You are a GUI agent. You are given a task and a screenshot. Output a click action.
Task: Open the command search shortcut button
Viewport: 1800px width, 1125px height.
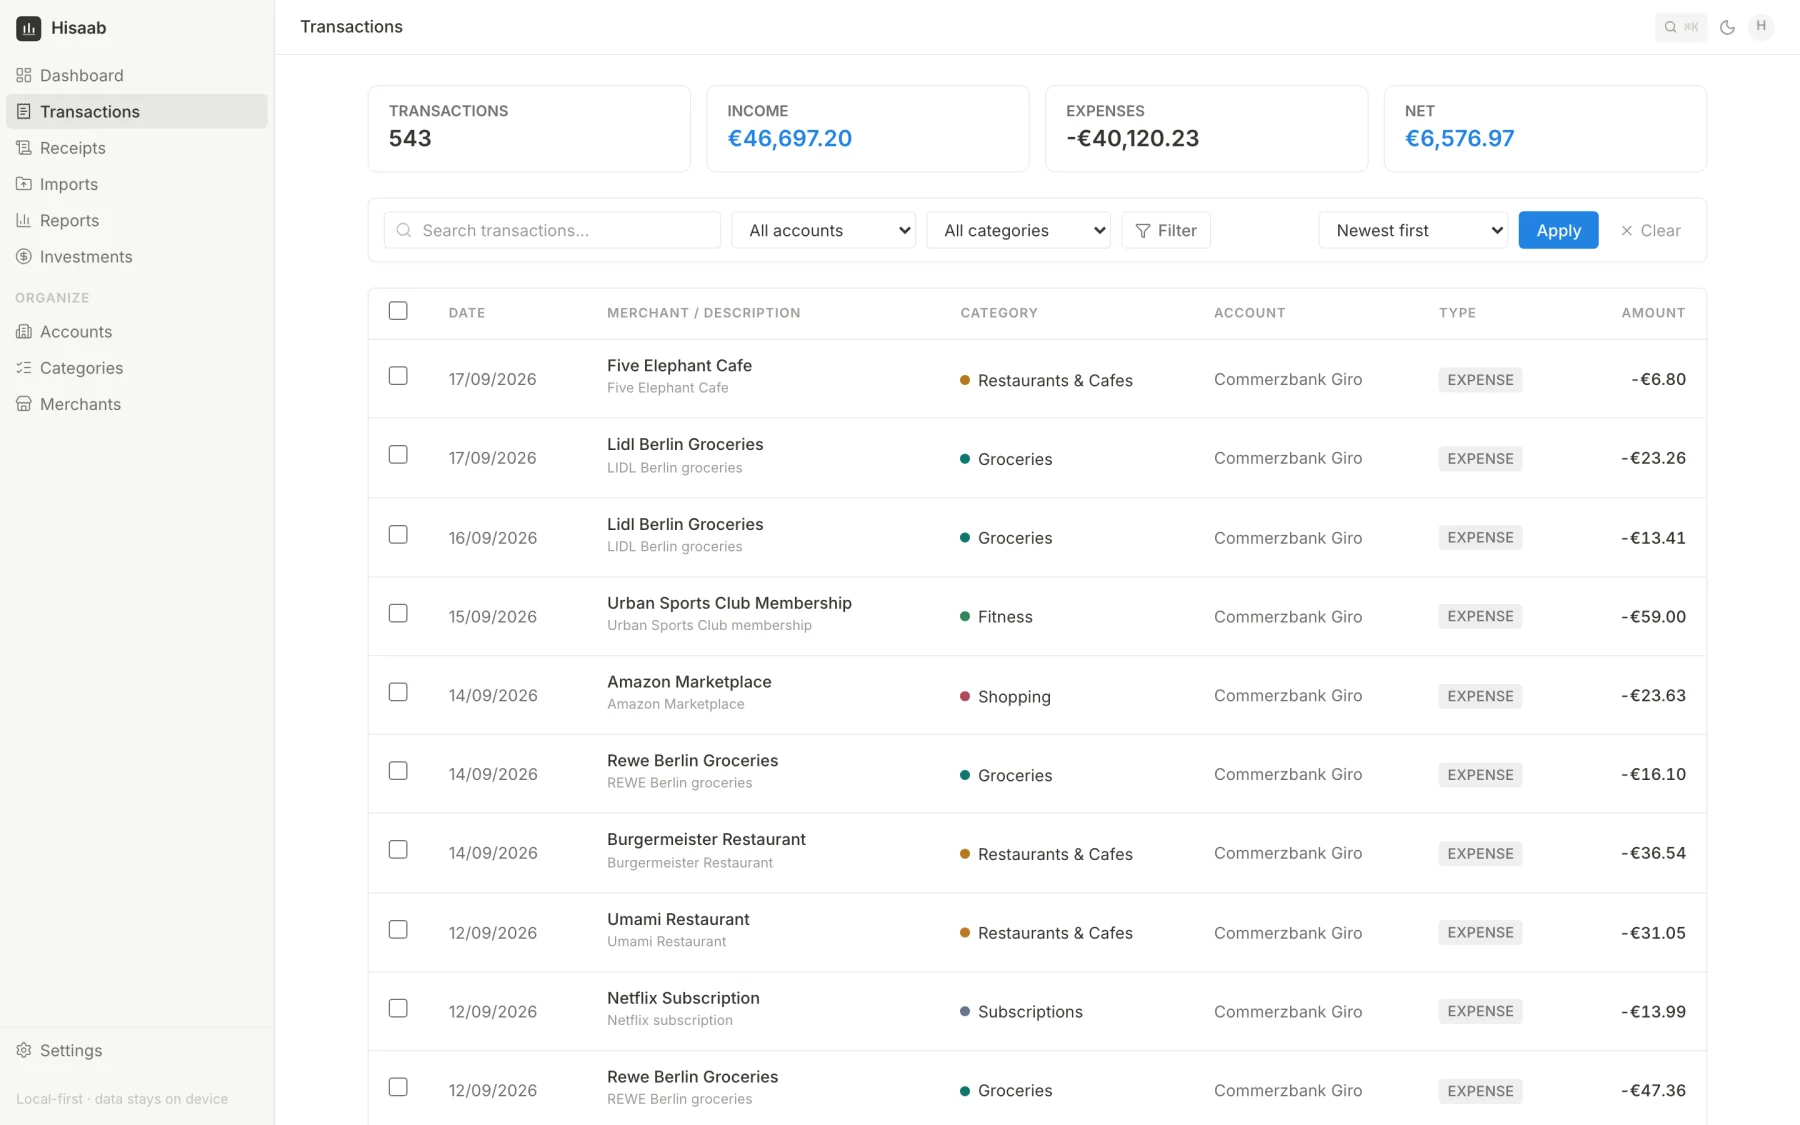click(1681, 27)
